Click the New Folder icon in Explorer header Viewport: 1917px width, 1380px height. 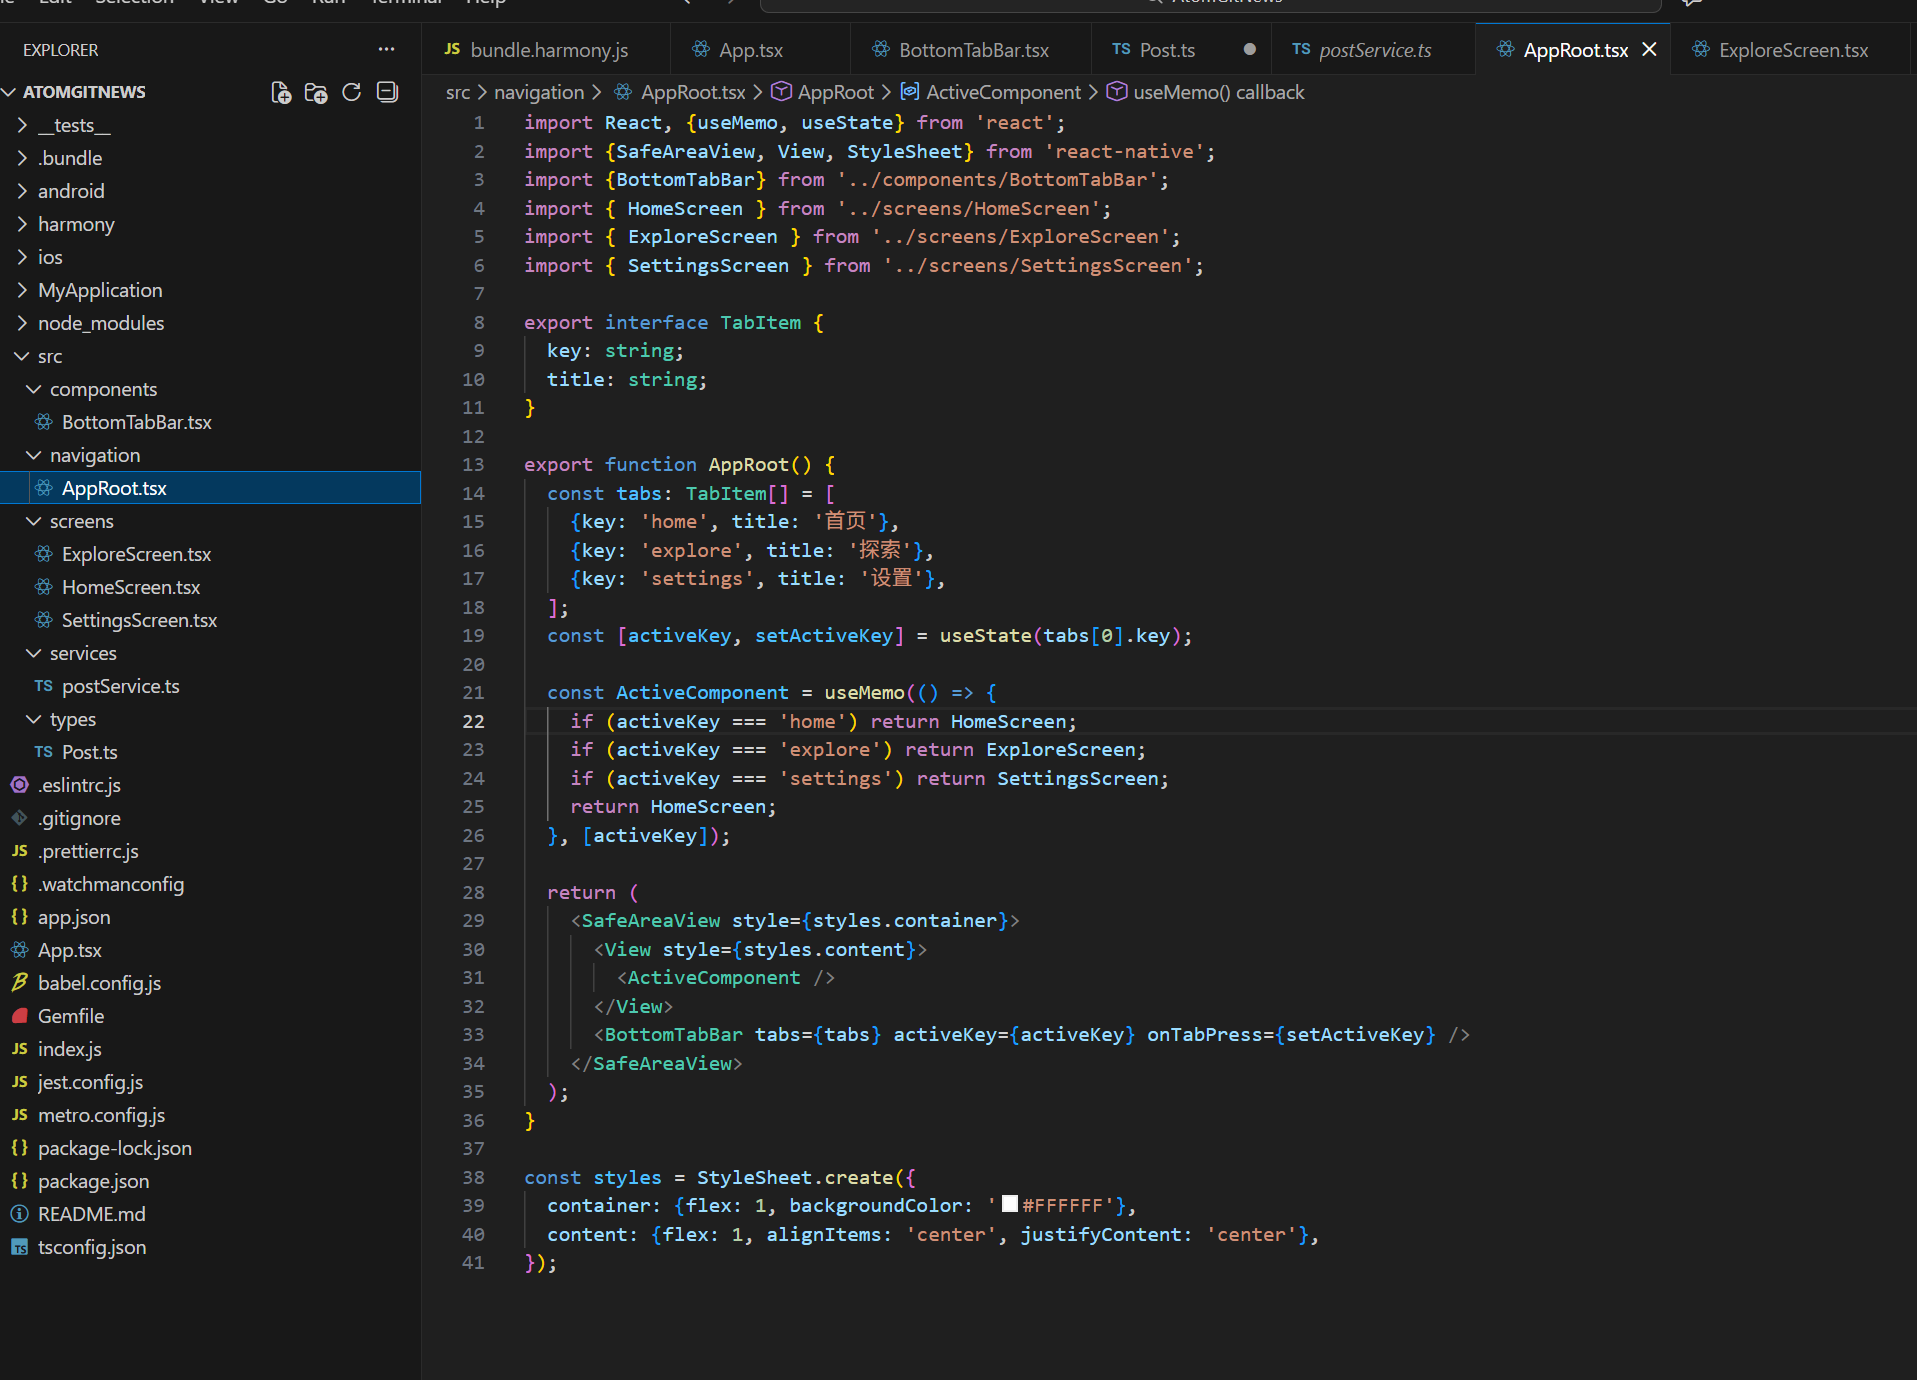(x=316, y=92)
